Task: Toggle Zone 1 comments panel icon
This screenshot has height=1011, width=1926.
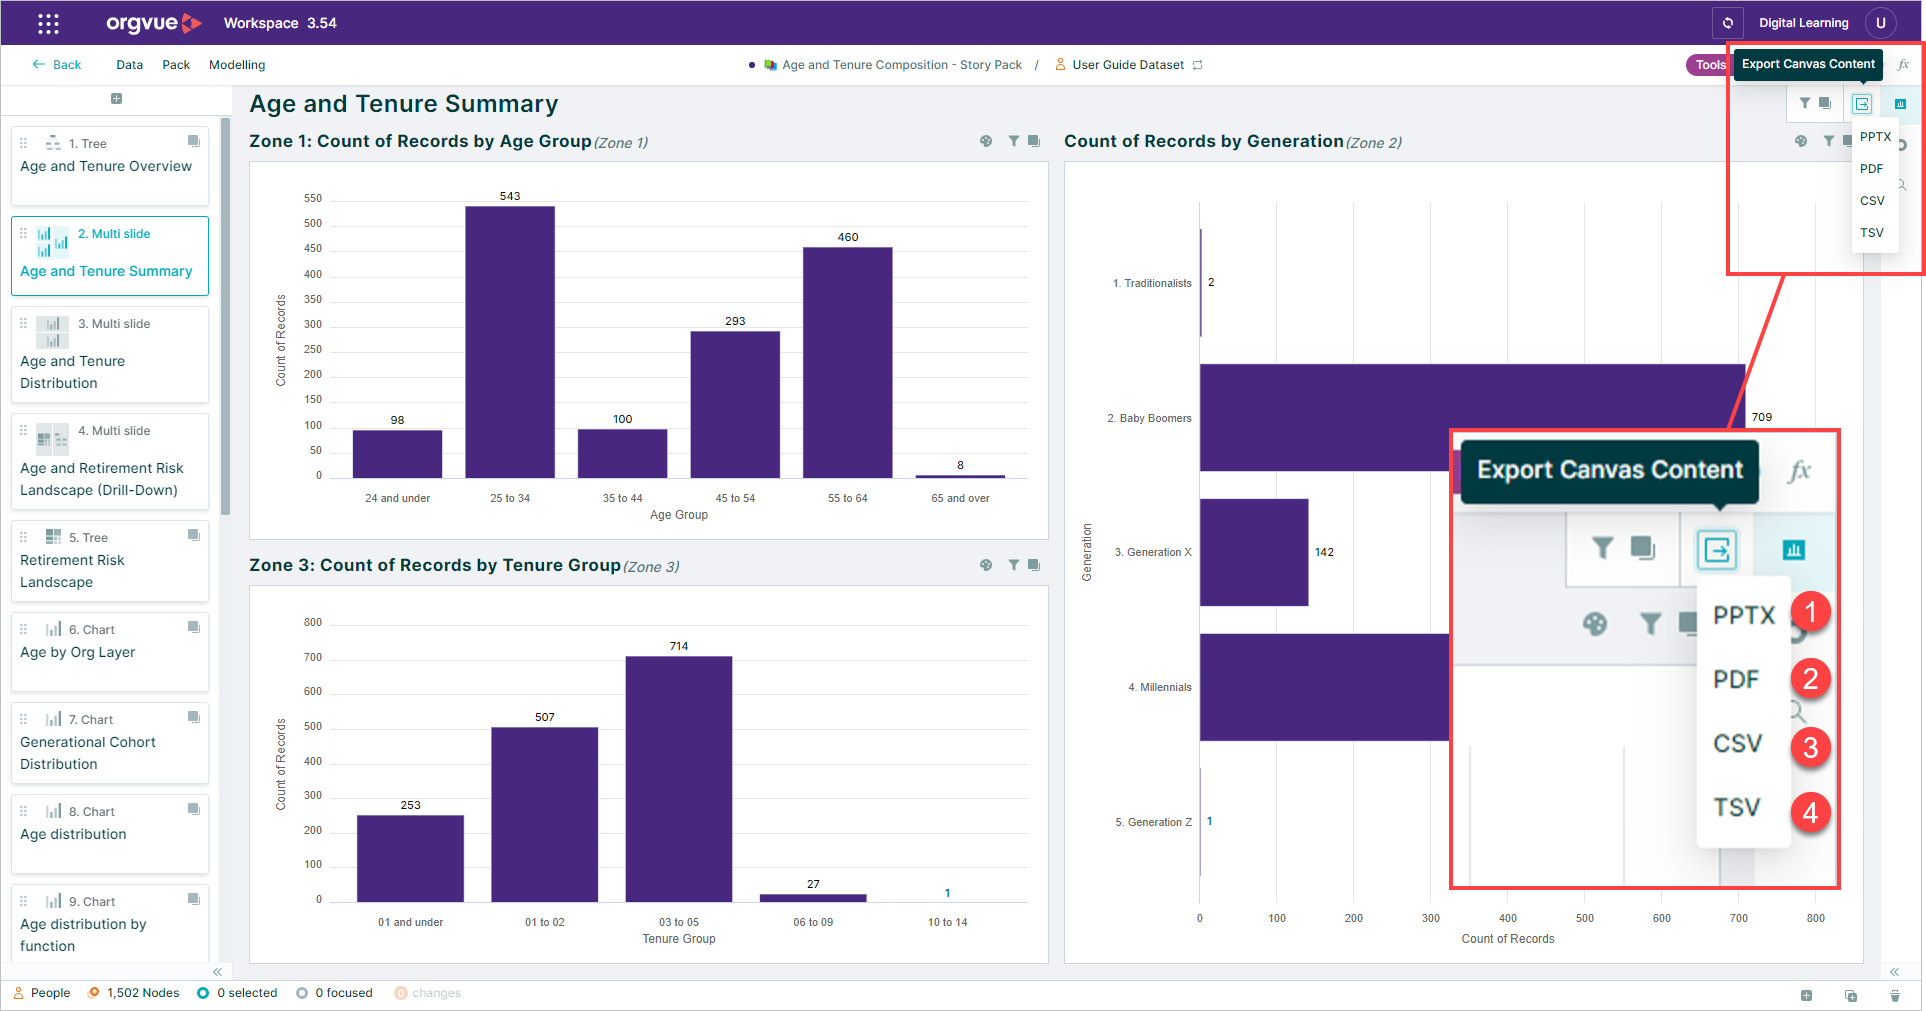Action: click(x=1034, y=141)
